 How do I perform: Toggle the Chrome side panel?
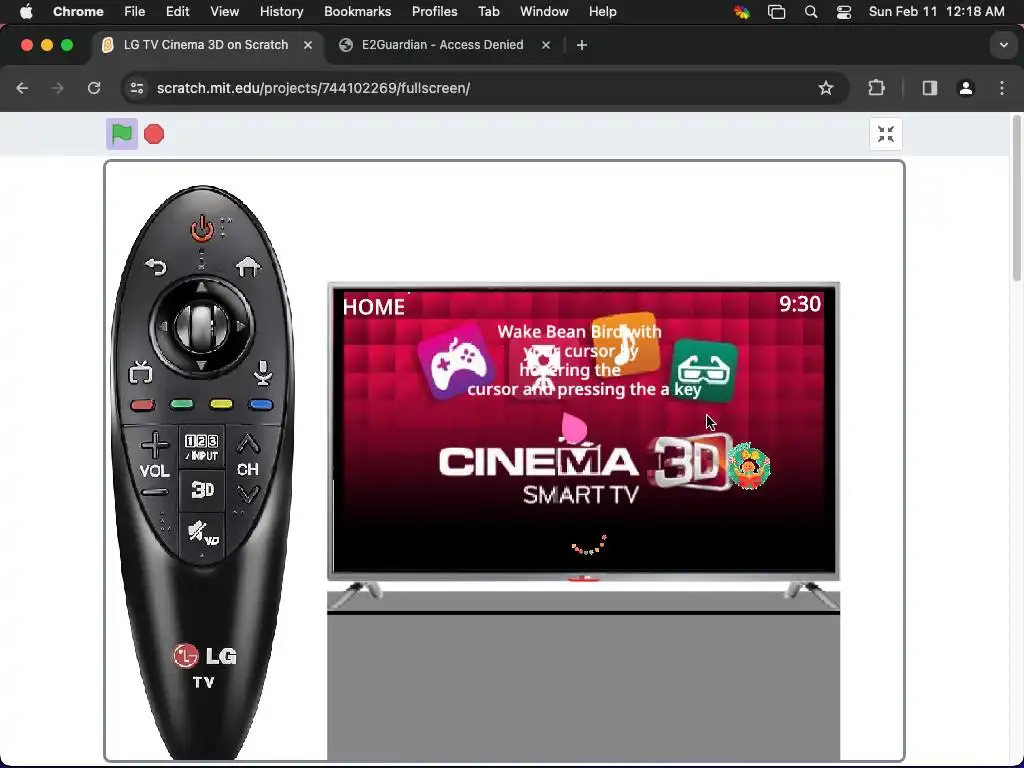click(x=930, y=88)
